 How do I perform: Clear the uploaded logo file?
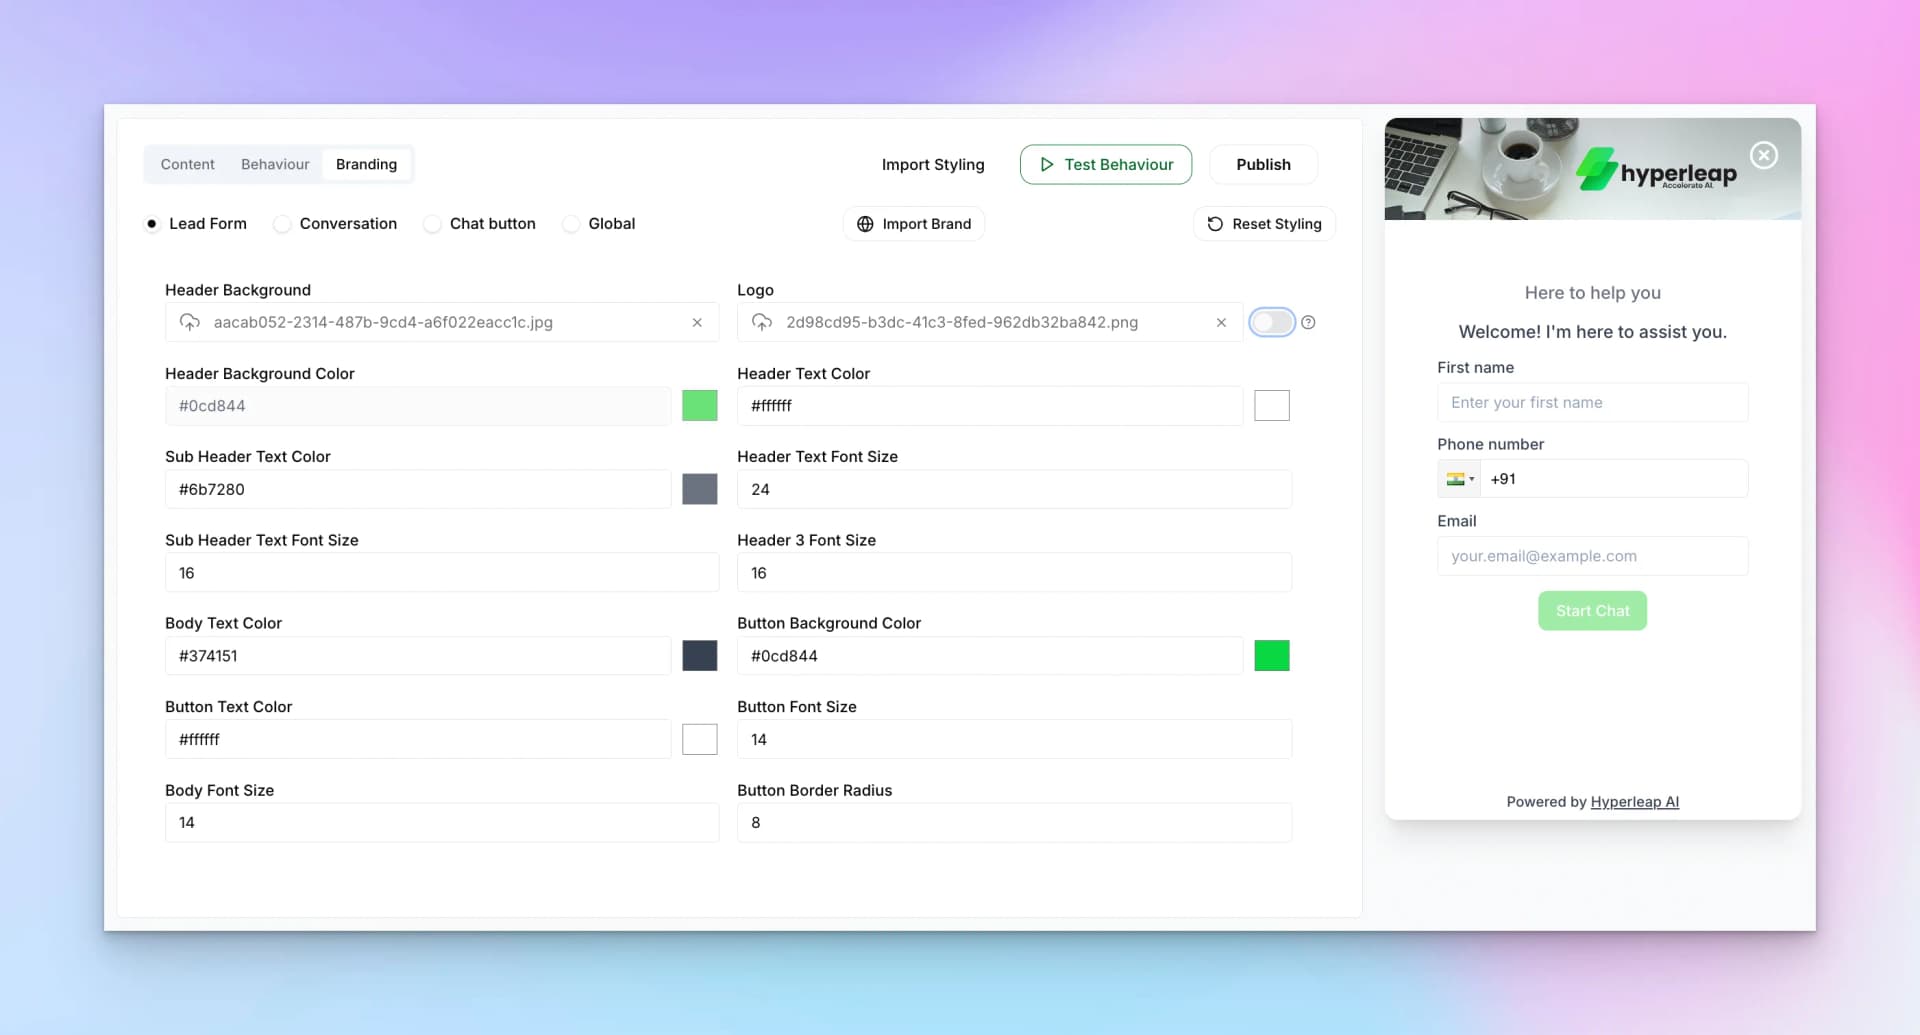click(x=1222, y=322)
